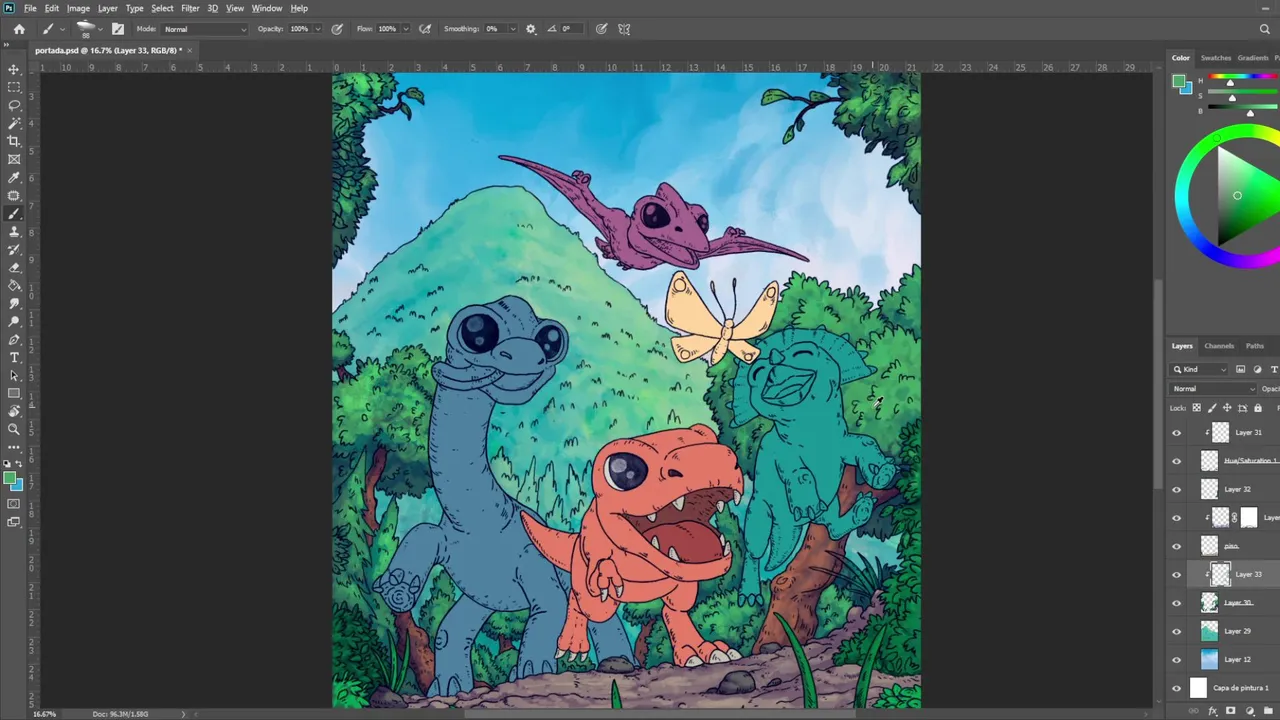This screenshot has height=720, width=1280.
Task: Open the Filter menu
Action: (190, 8)
